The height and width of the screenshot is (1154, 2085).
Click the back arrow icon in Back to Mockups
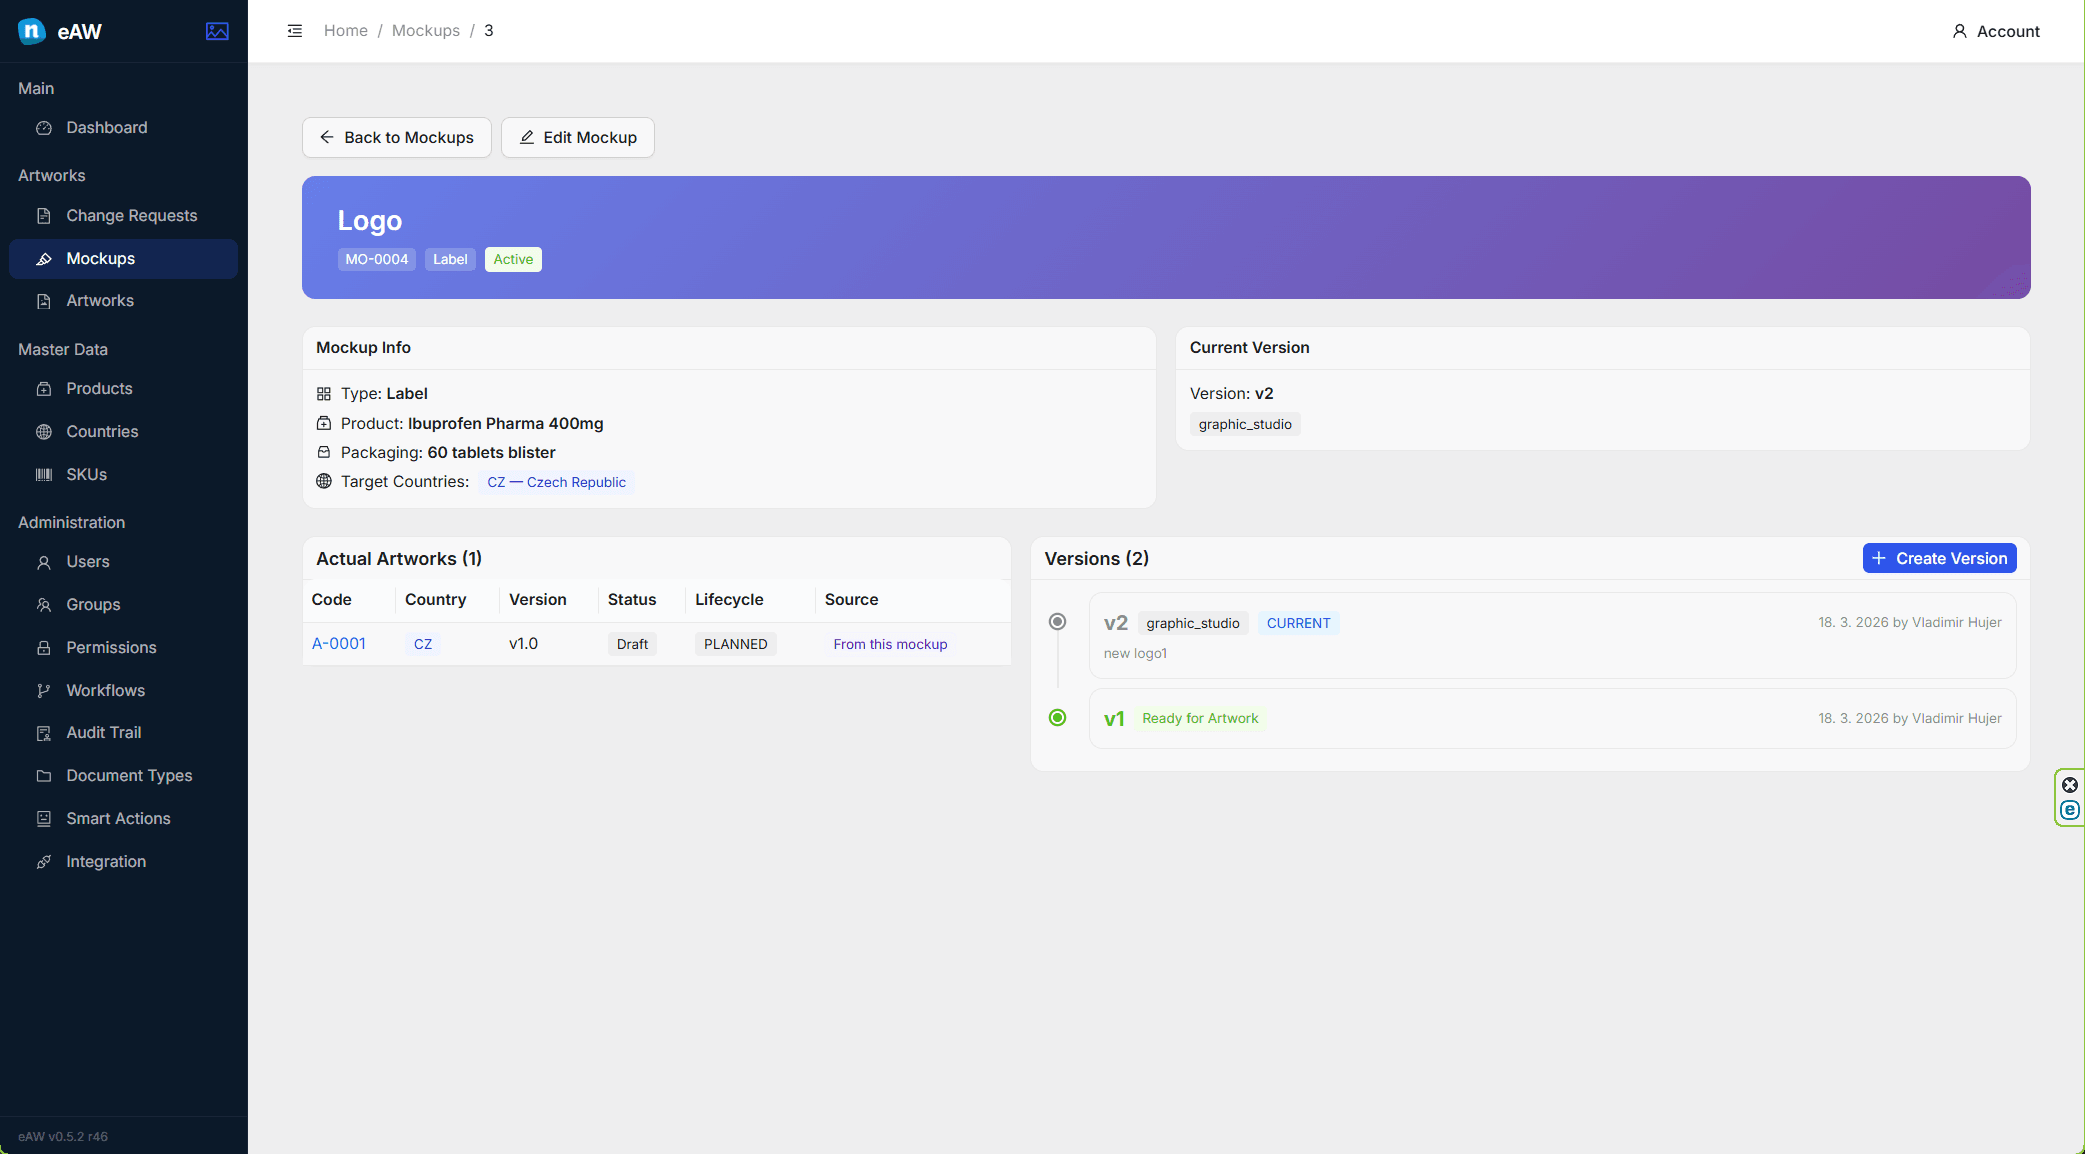click(327, 137)
